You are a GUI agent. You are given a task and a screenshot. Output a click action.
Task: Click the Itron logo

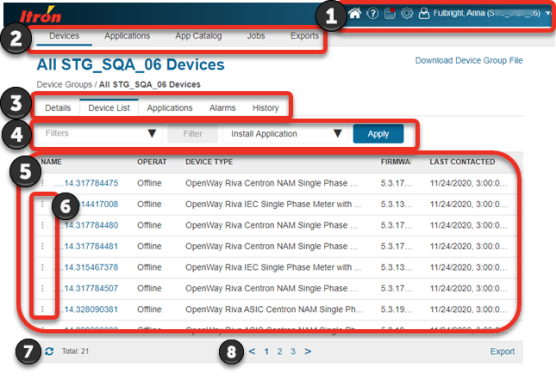pos(40,15)
